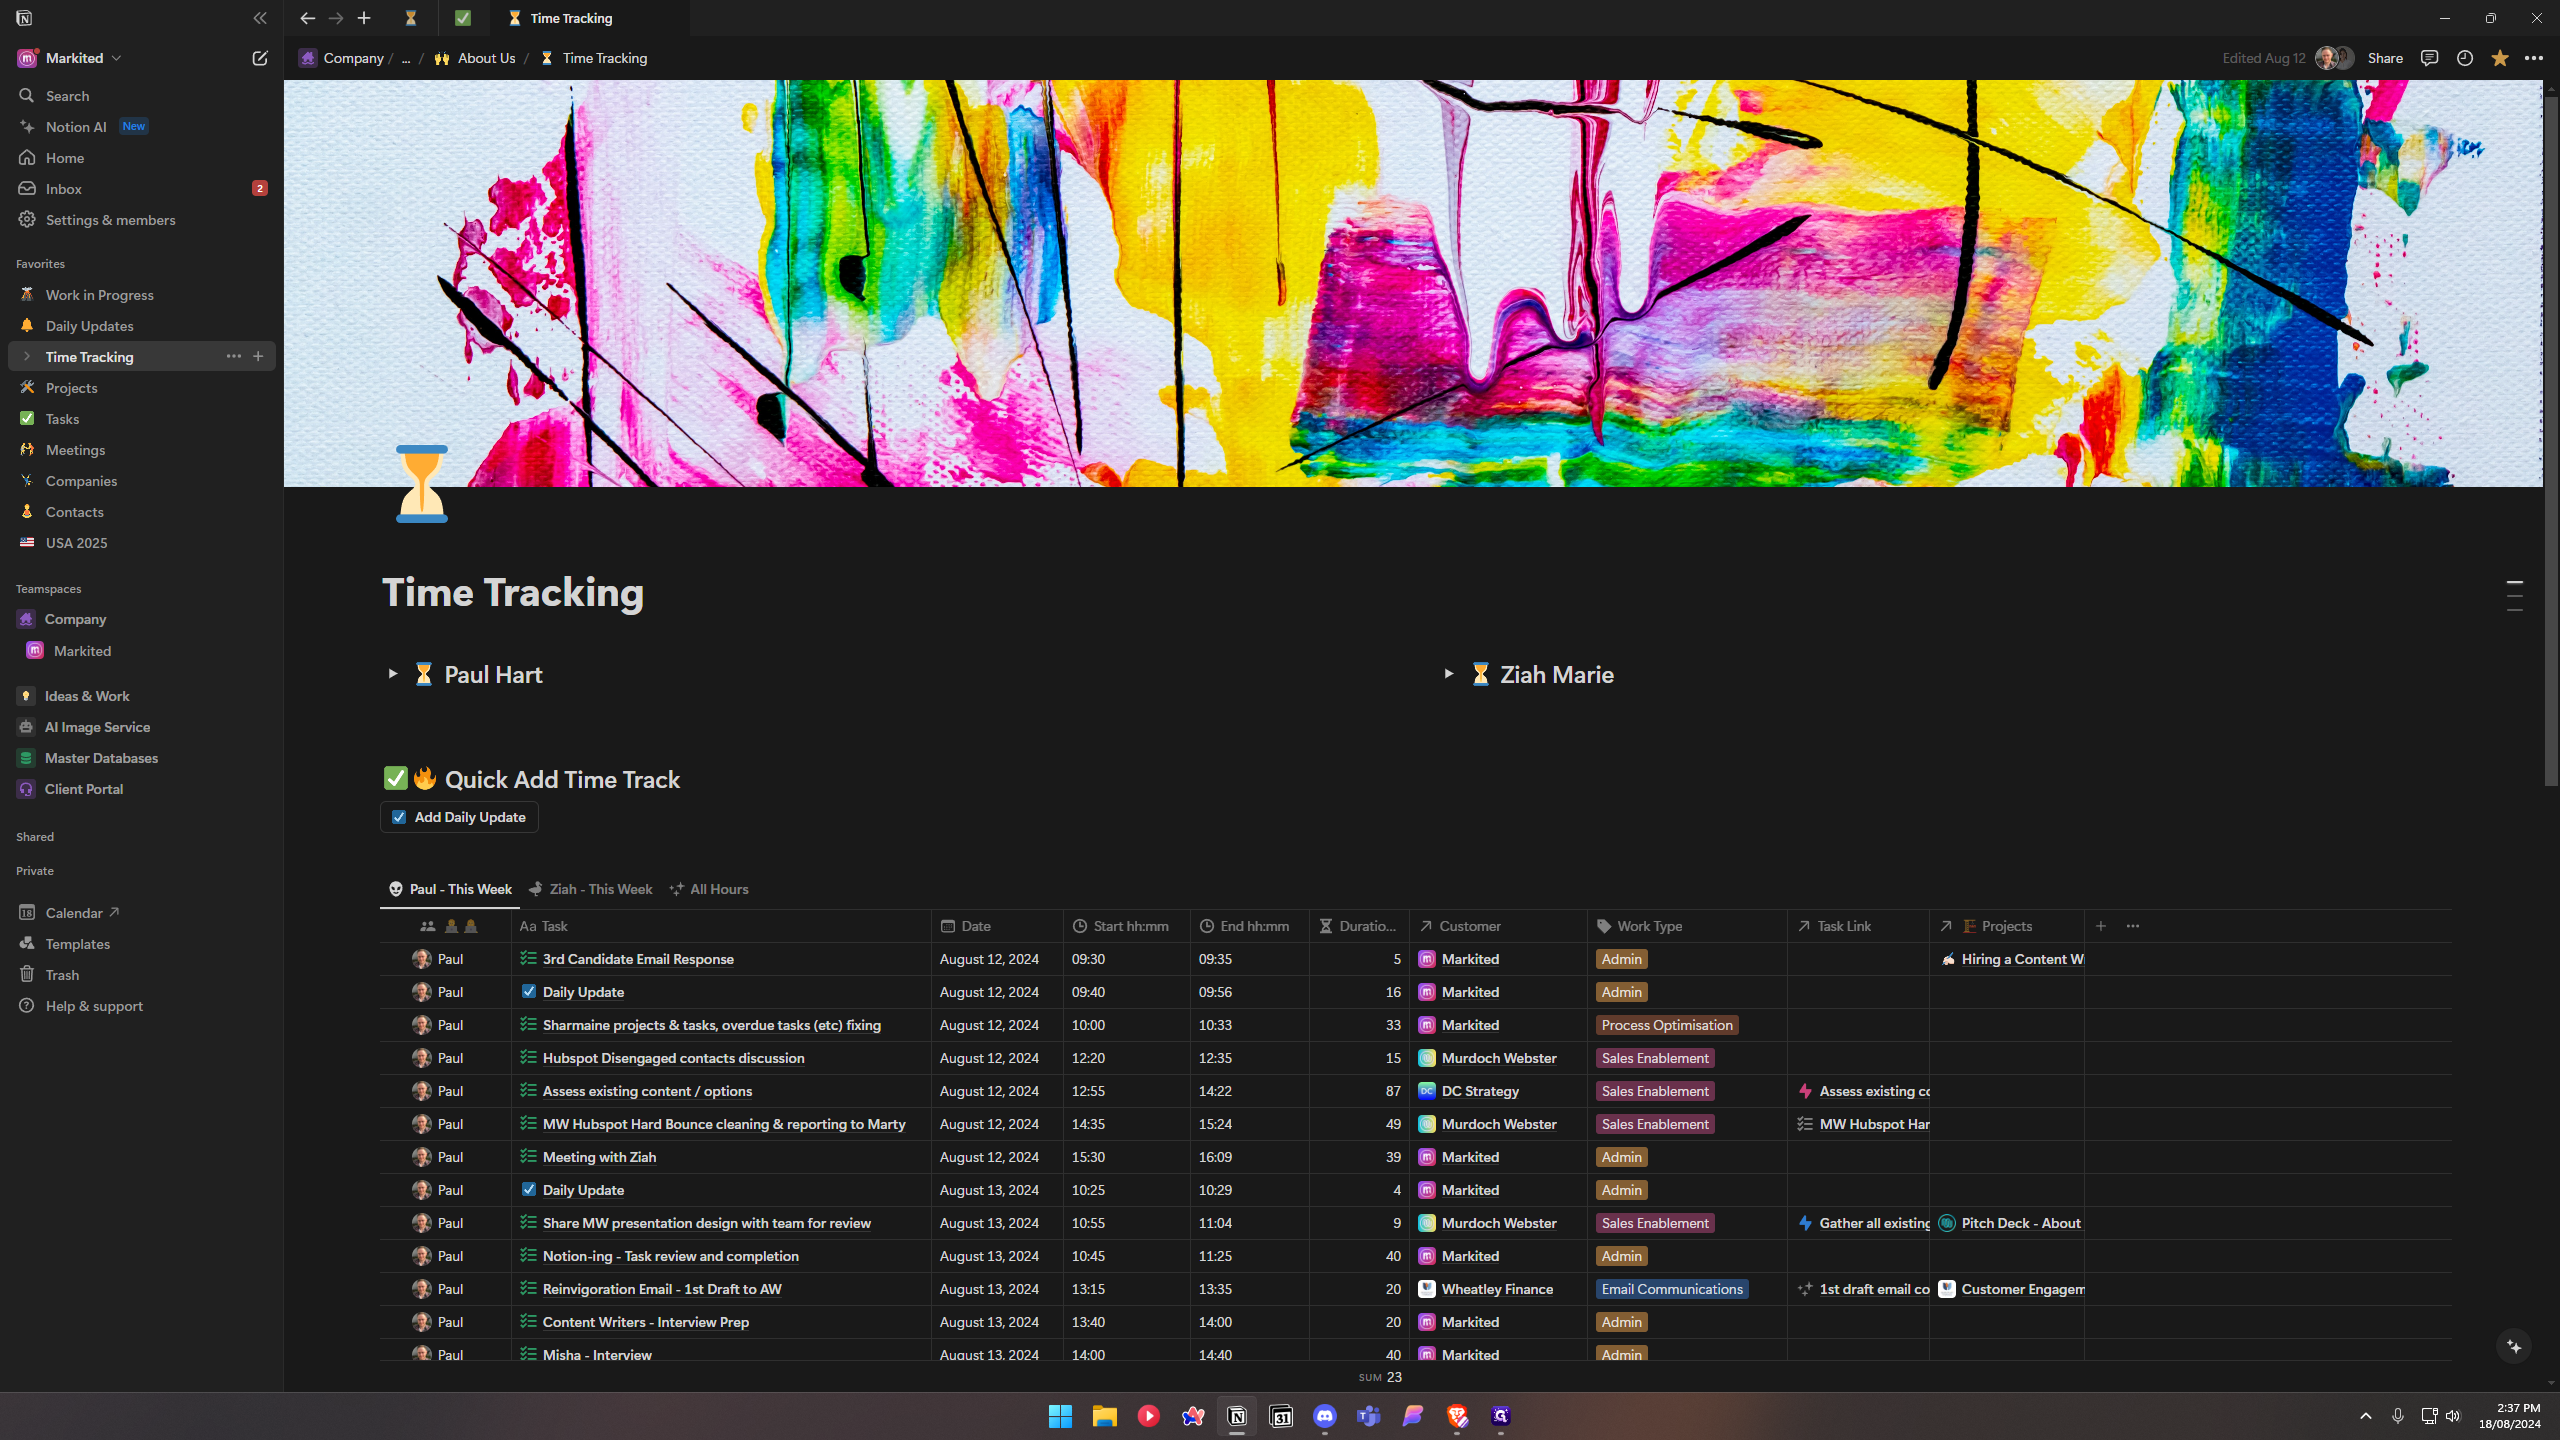Toggle the Add Daily Update checkbox button

point(459,817)
